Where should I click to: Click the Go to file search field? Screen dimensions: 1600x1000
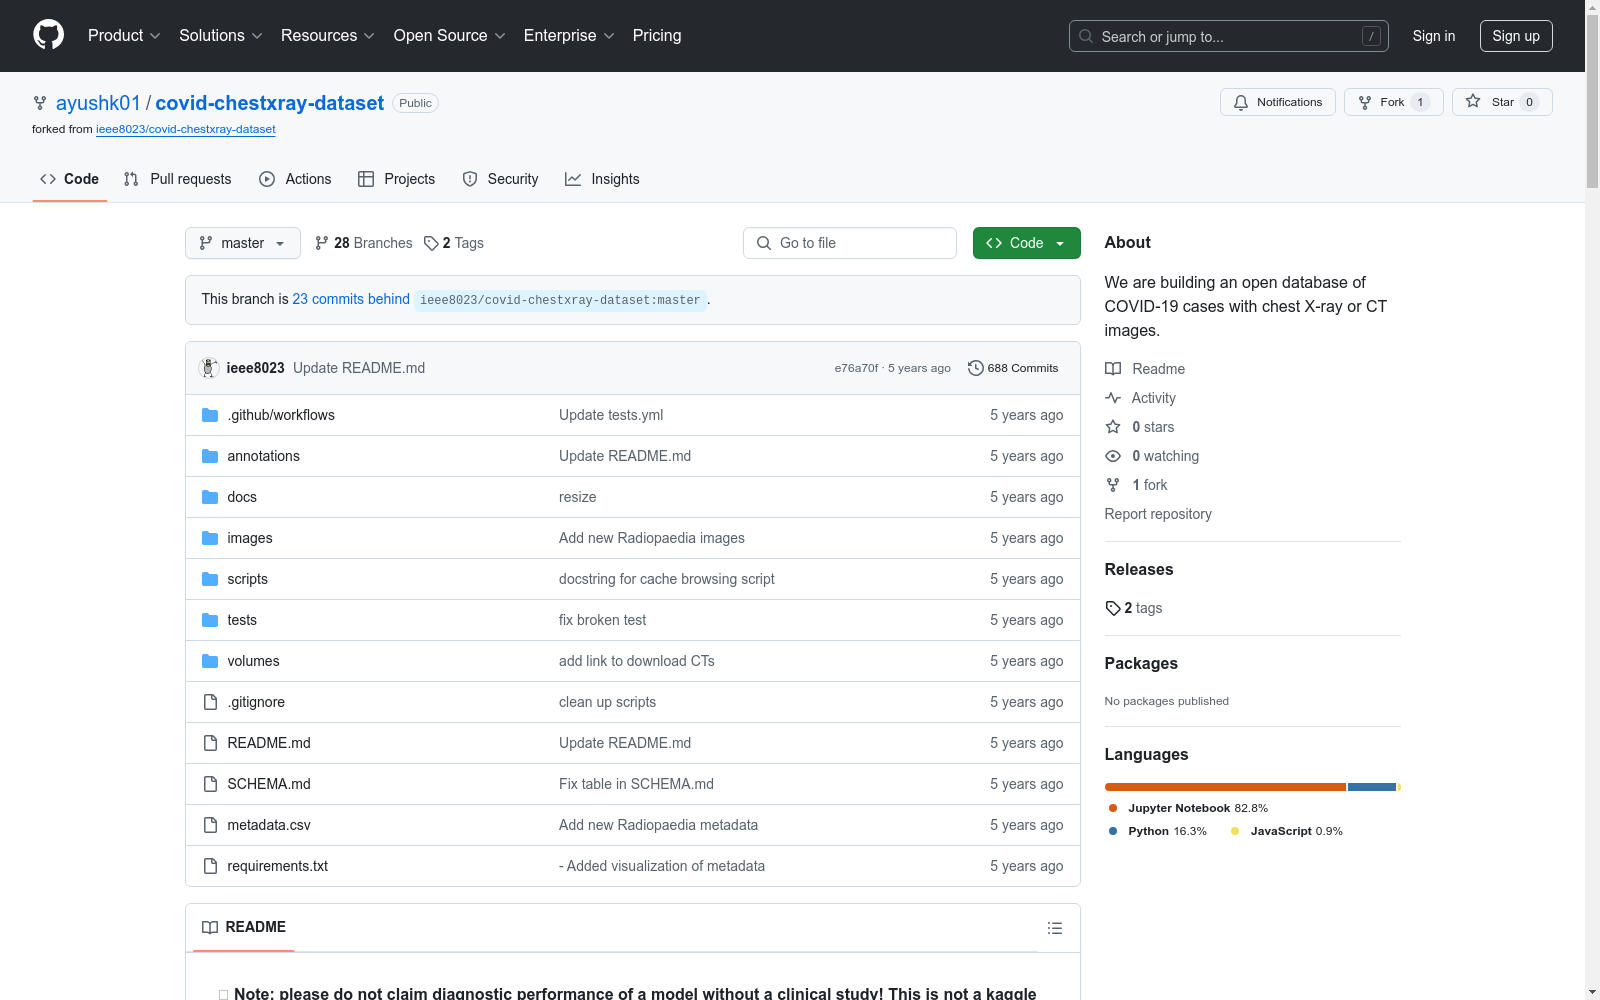click(x=850, y=243)
